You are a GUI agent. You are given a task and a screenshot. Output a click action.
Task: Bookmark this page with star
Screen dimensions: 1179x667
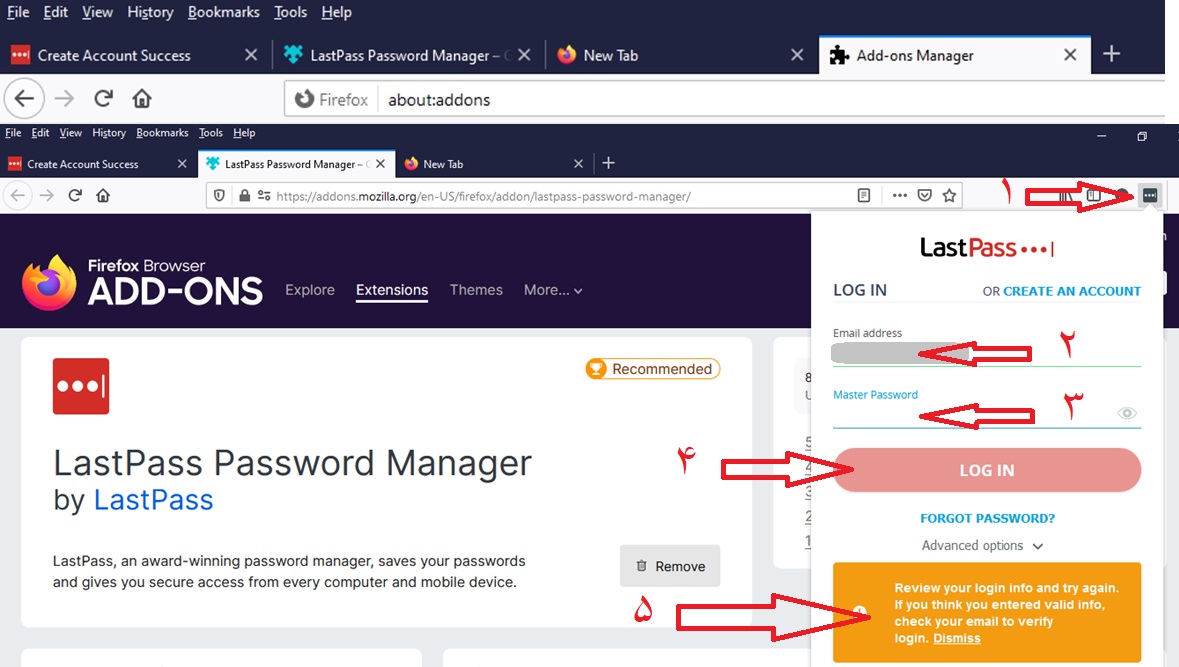pyautogui.click(x=950, y=196)
